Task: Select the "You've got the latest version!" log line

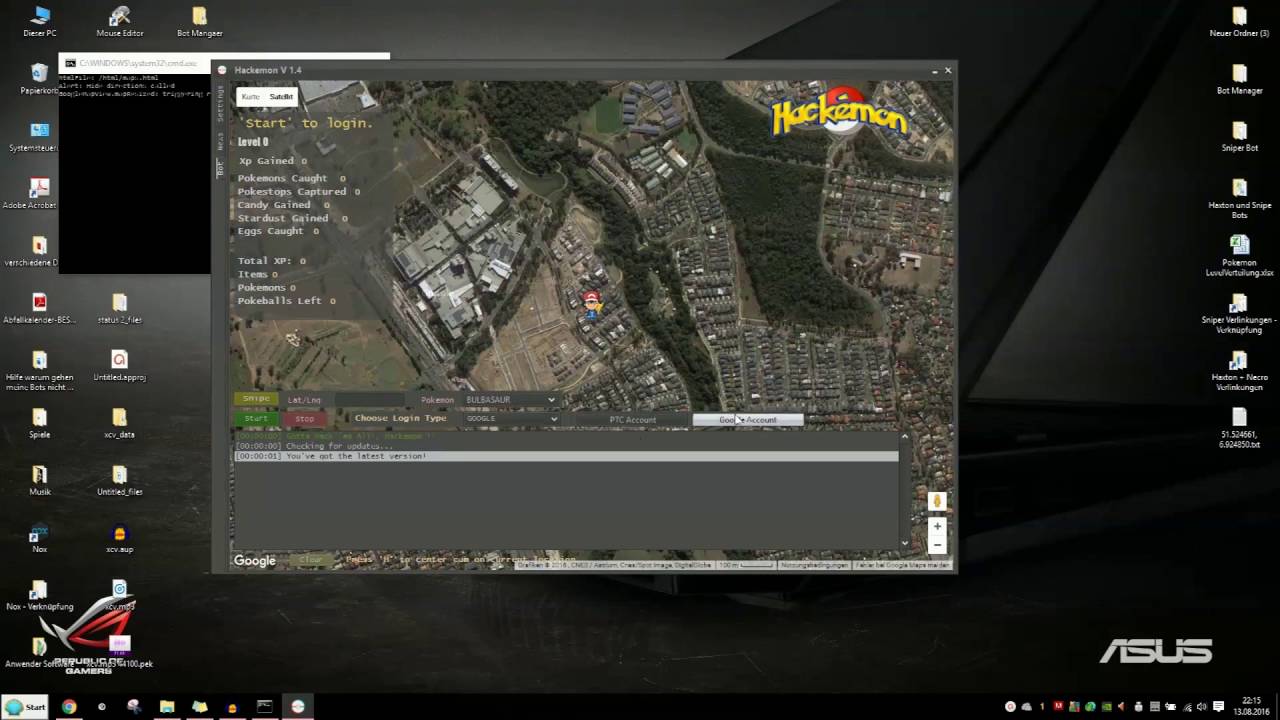Action: 566,456
